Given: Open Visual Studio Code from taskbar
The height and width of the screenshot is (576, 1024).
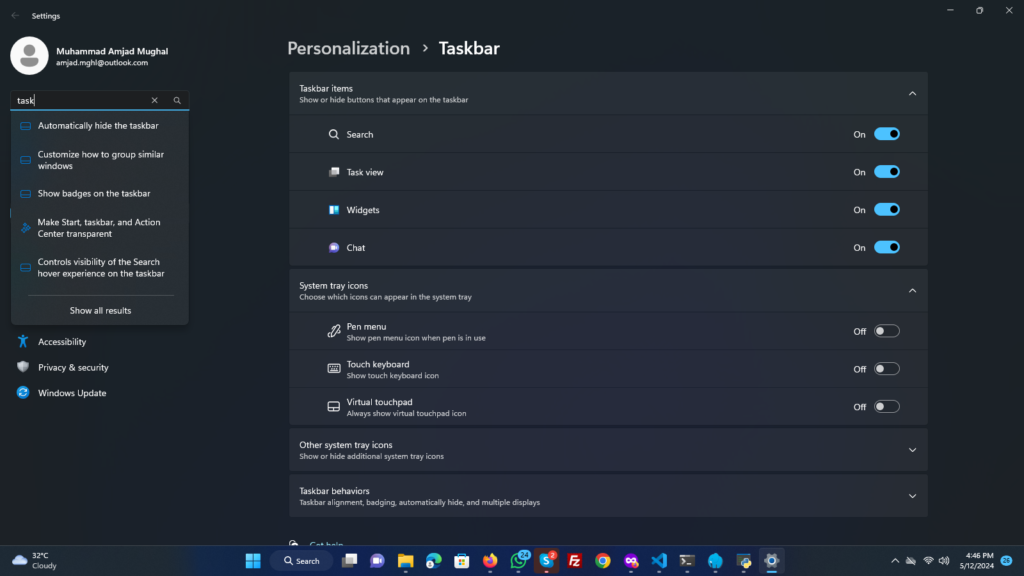Looking at the screenshot, I should [658, 561].
